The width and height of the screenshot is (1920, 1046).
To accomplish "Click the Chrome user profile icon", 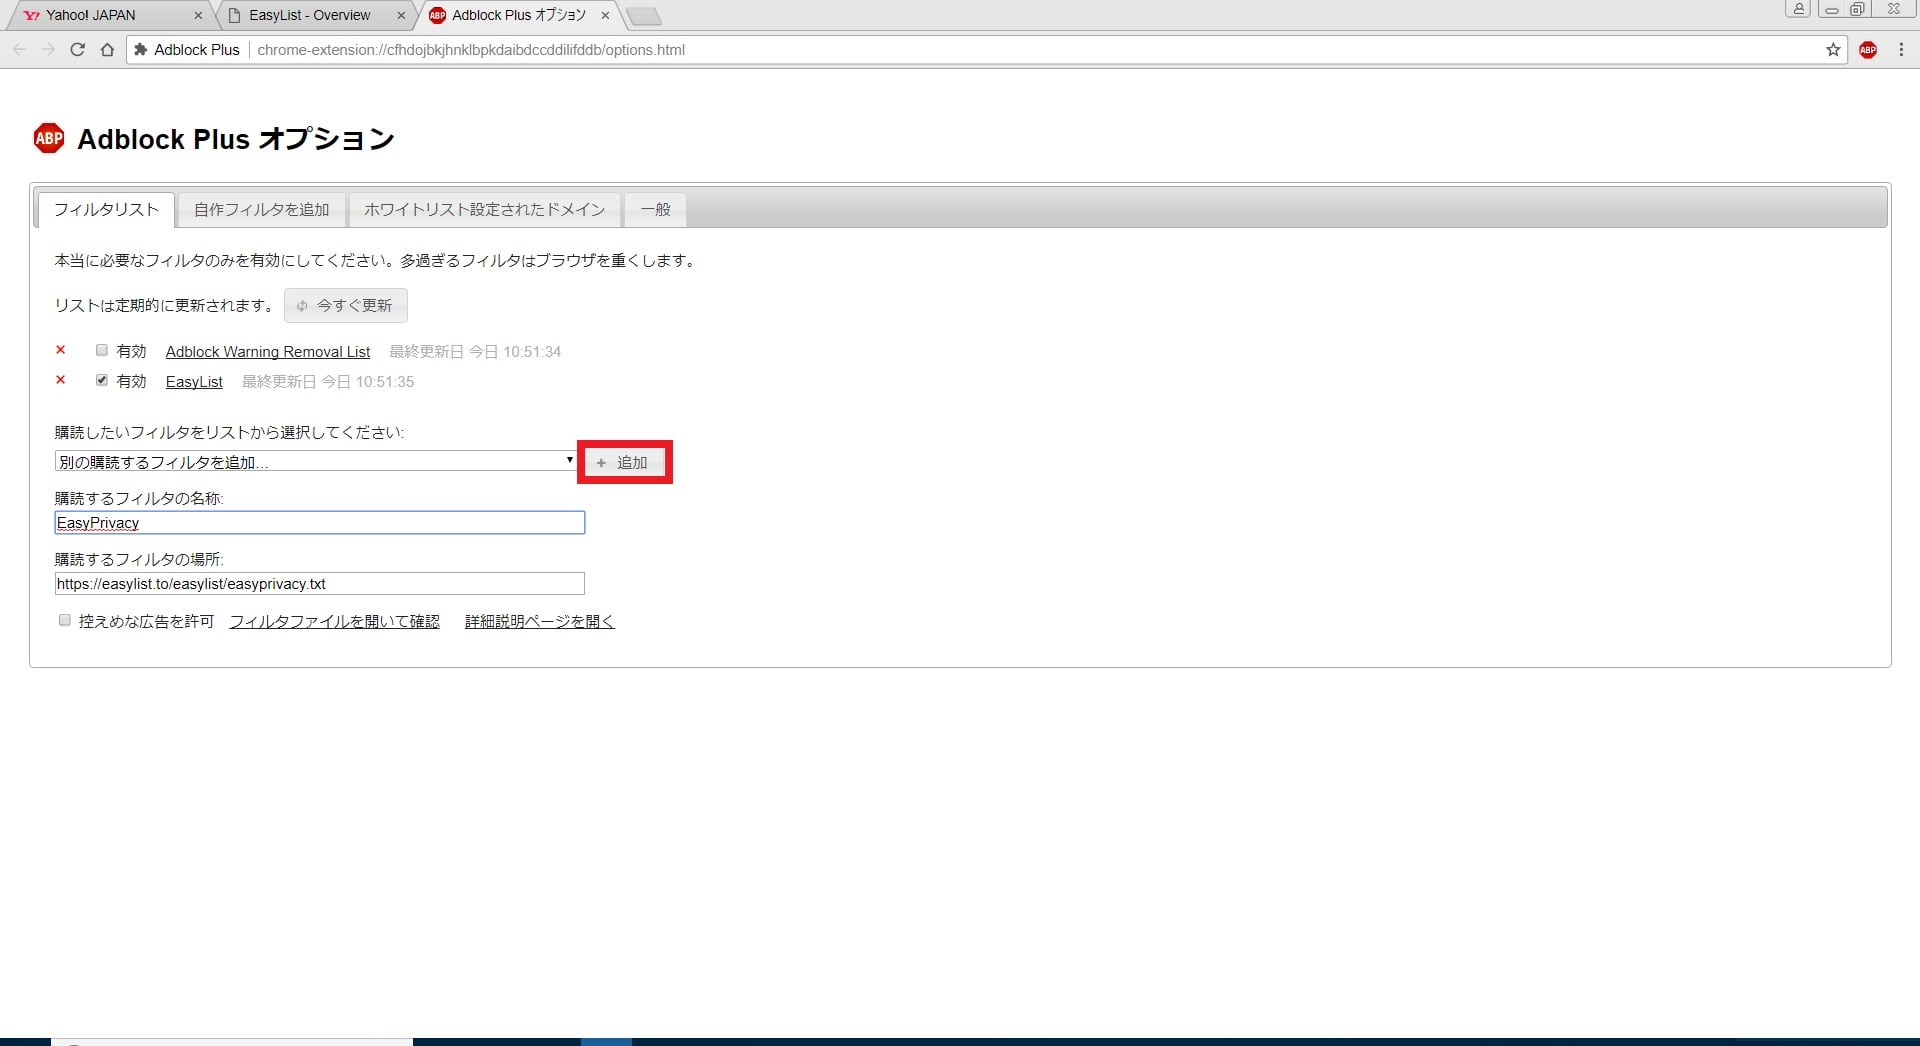I will 1799,9.
